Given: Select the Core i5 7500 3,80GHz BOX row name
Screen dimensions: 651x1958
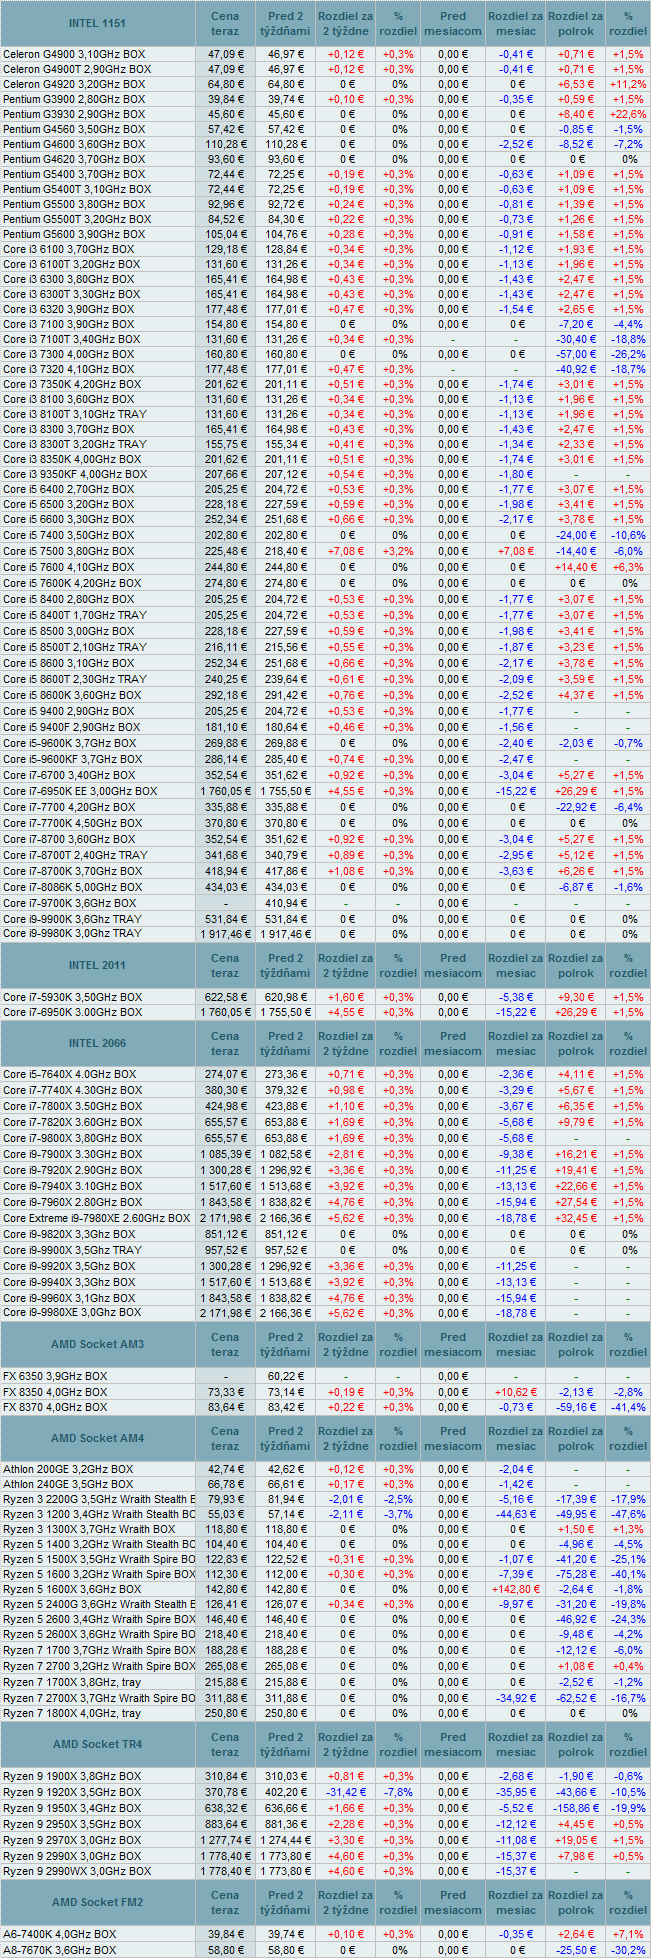Looking at the screenshot, I should click(69, 551).
